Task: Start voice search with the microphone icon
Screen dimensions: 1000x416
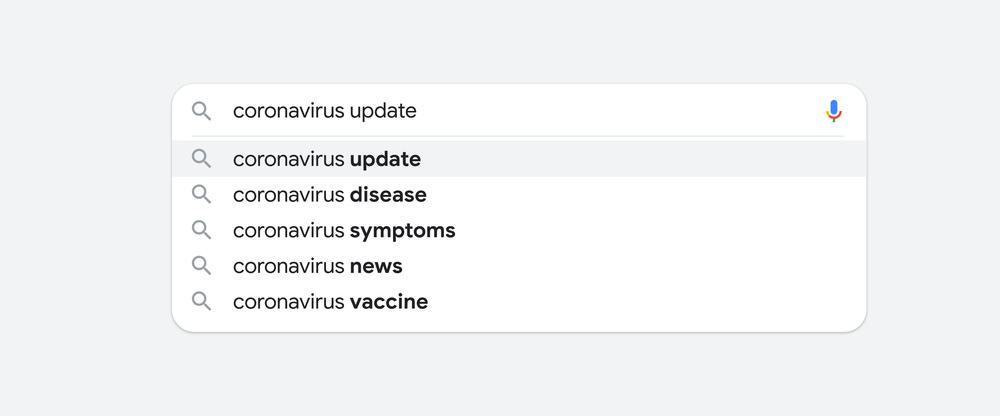Action: [833, 111]
